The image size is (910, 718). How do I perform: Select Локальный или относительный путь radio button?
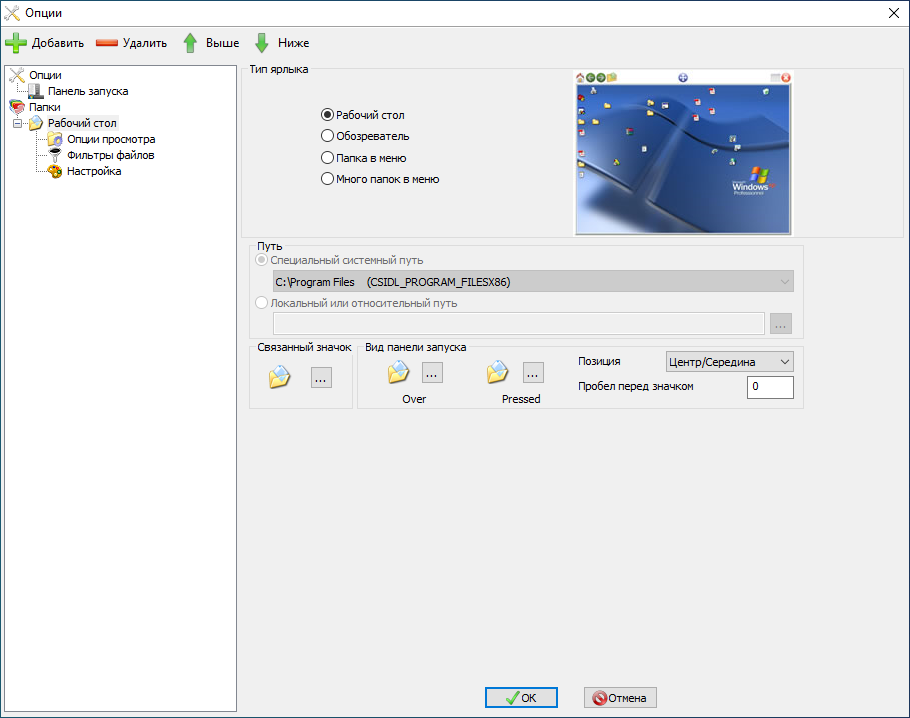[x=262, y=303]
